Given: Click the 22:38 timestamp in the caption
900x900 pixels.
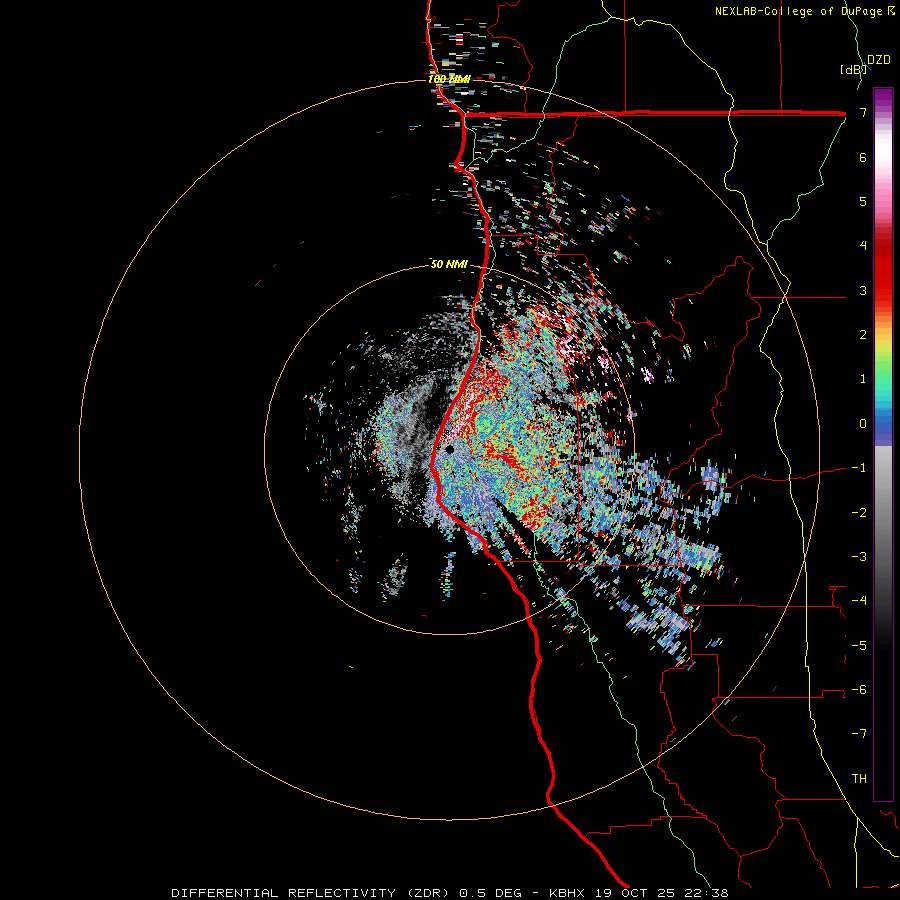Looking at the screenshot, I should click(709, 893).
